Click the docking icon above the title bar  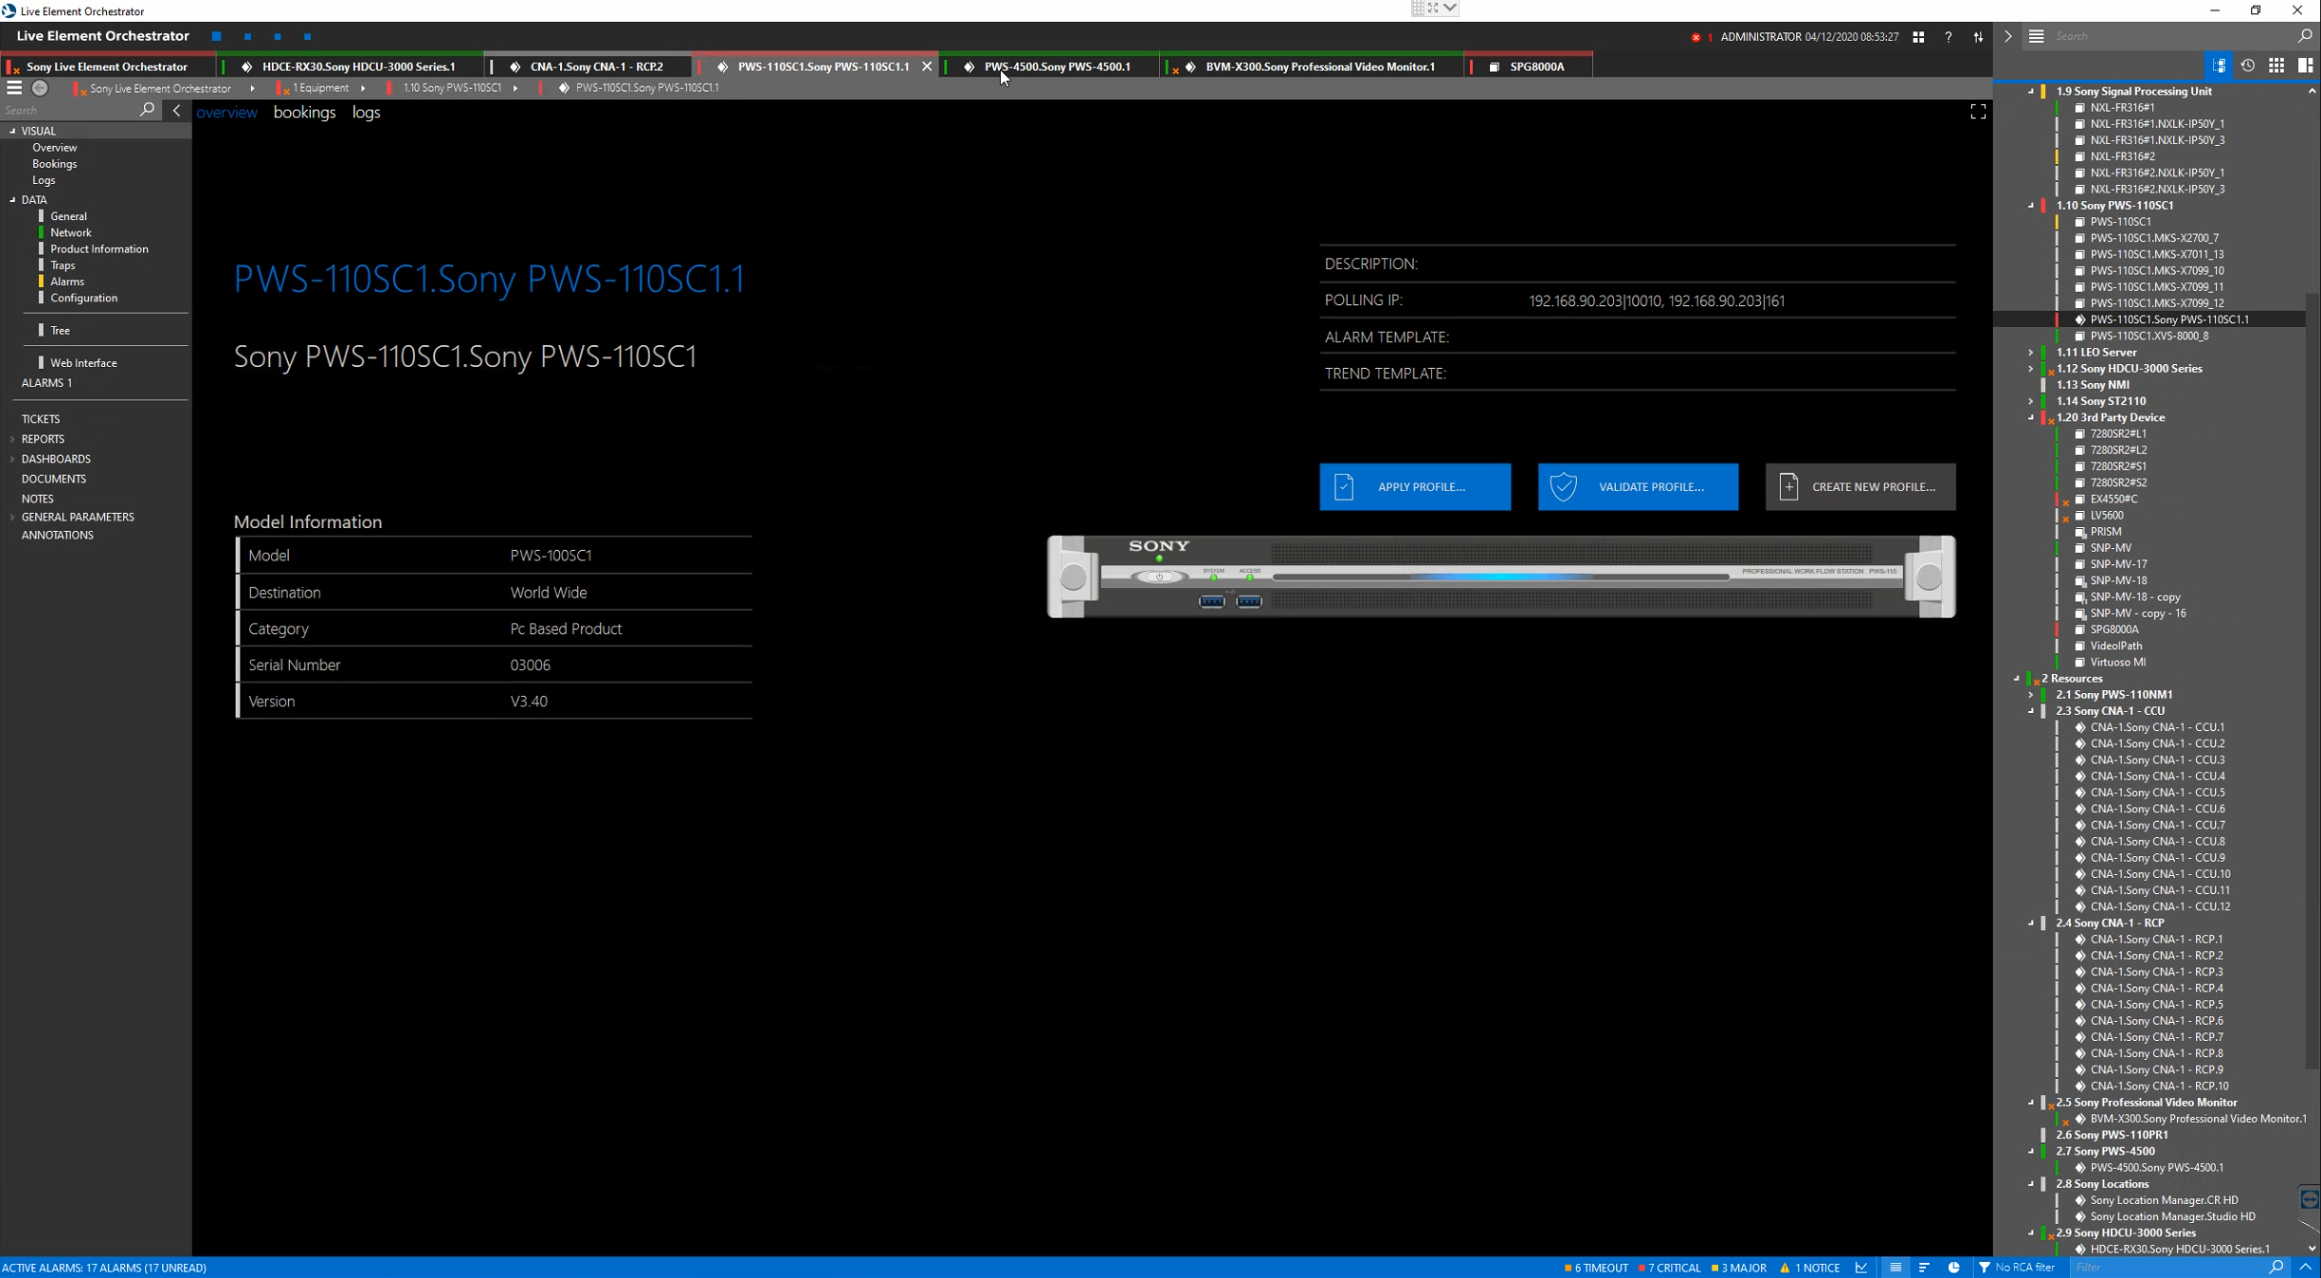(x=1433, y=8)
